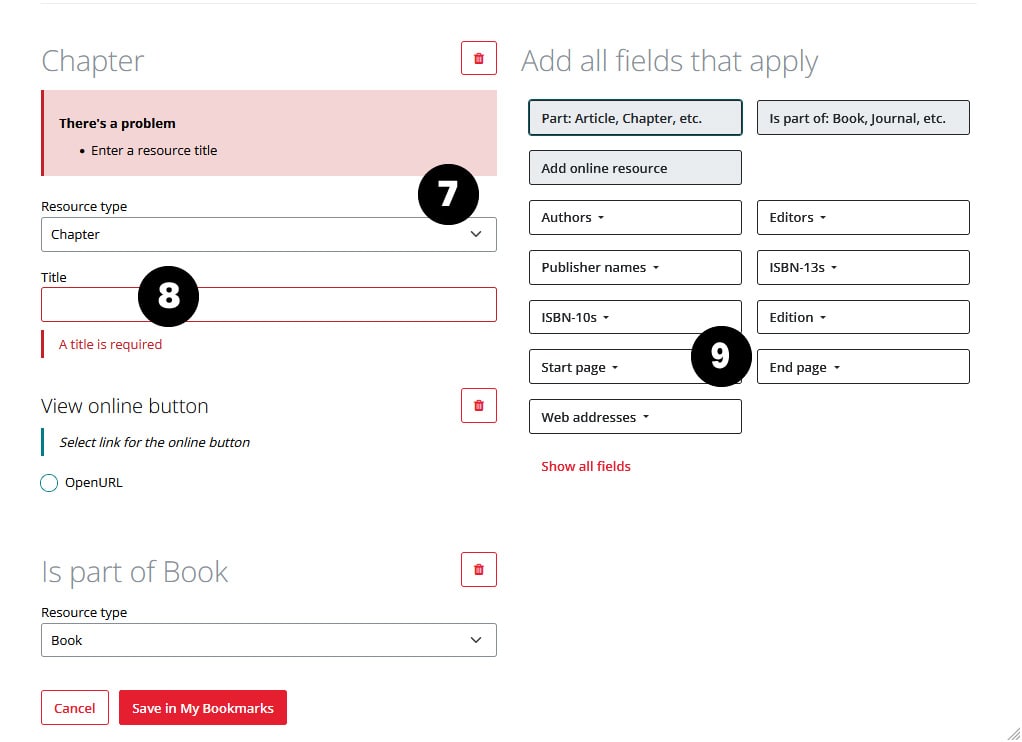The width and height of the screenshot is (1022, 742).
Task: Expand the ISBN-10s dropdown
Action: pos(634,318)
